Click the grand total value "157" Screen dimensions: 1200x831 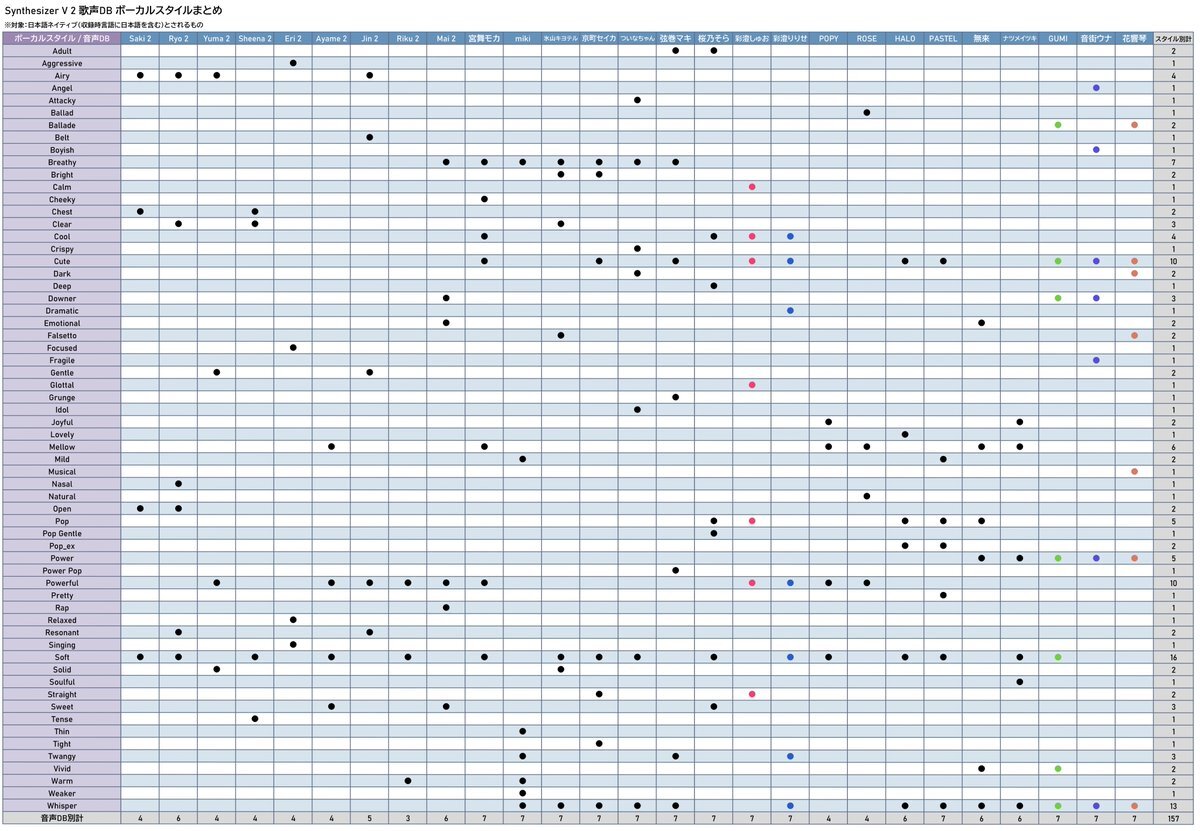coord(1173,818)
